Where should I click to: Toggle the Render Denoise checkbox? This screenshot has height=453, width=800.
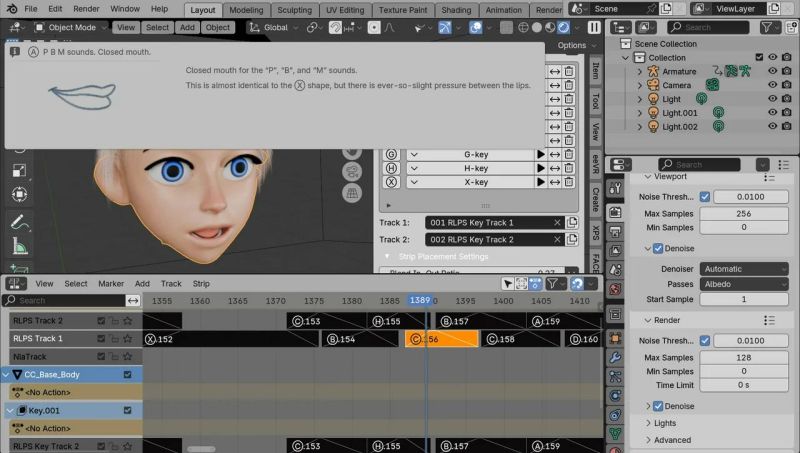tap(658, 406)
